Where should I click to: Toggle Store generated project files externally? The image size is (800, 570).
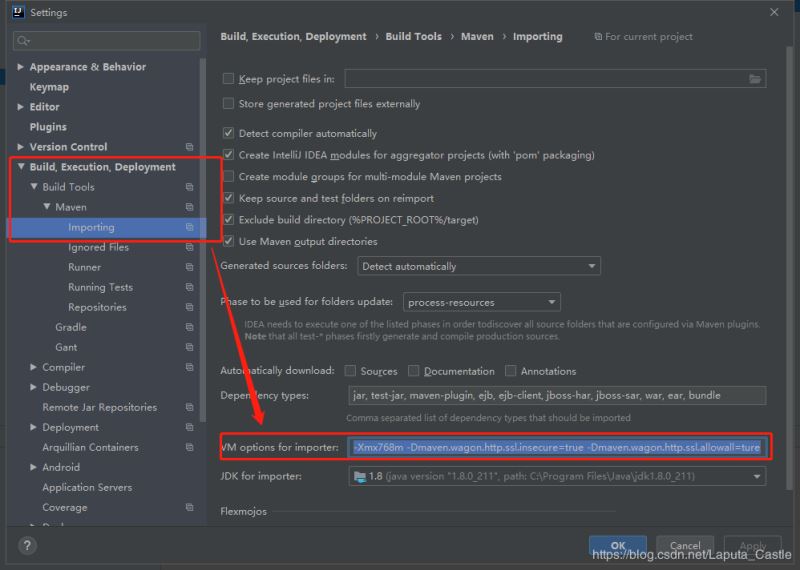[228, 104]
